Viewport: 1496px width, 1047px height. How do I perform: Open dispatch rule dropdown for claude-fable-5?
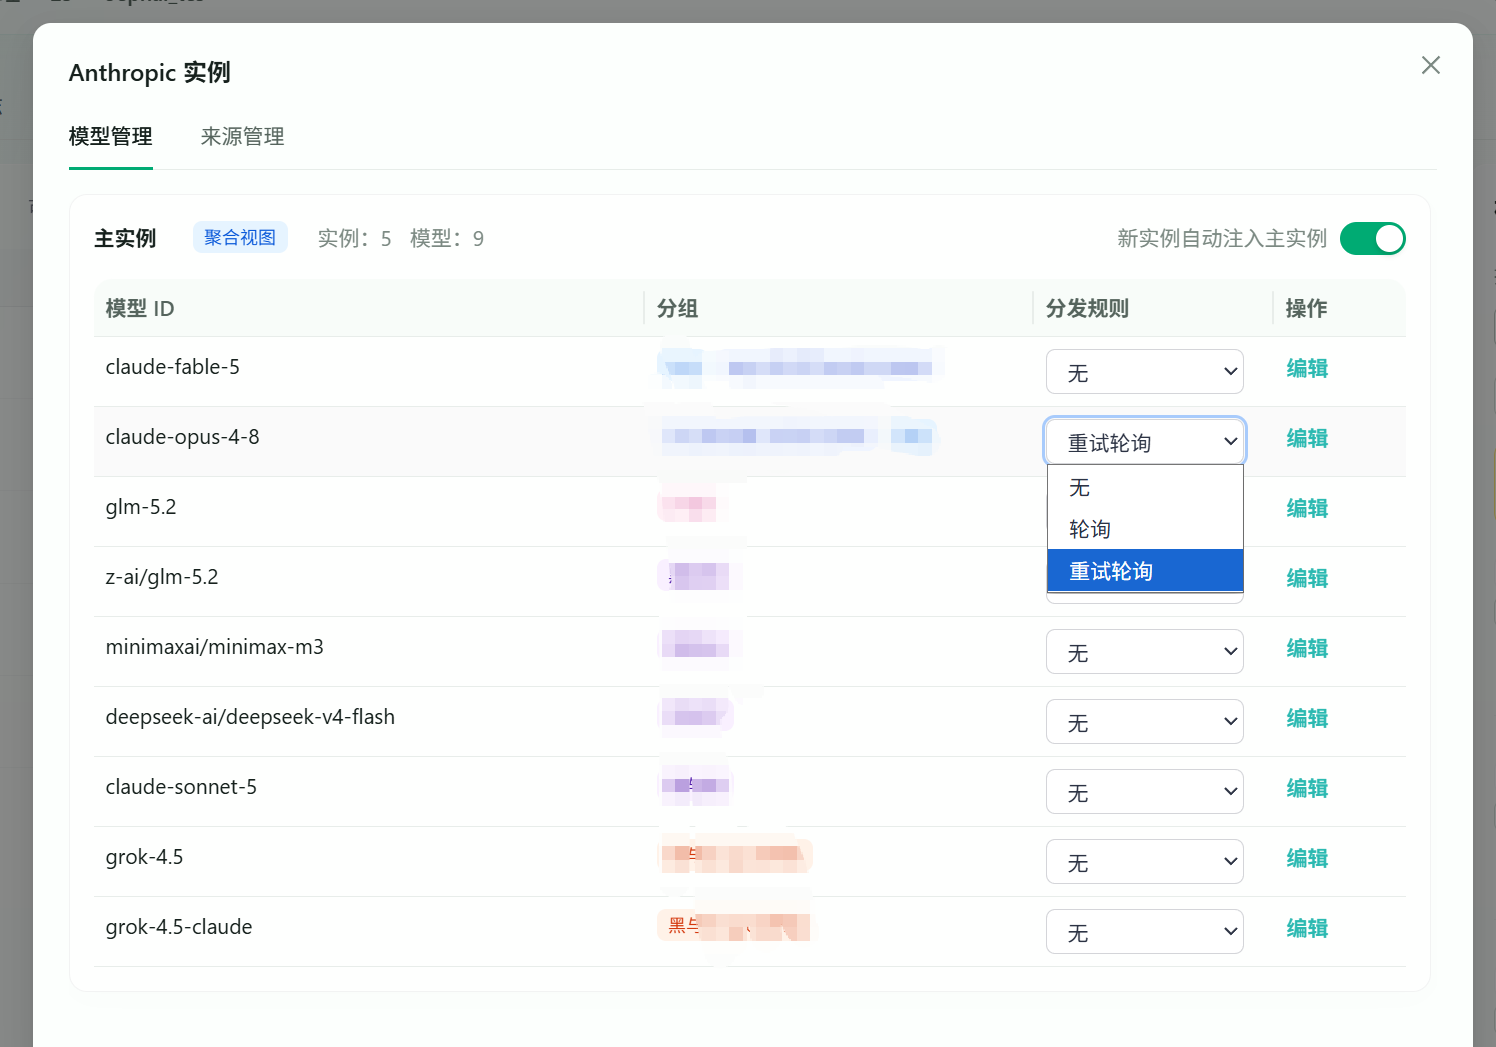[1145, 372]
